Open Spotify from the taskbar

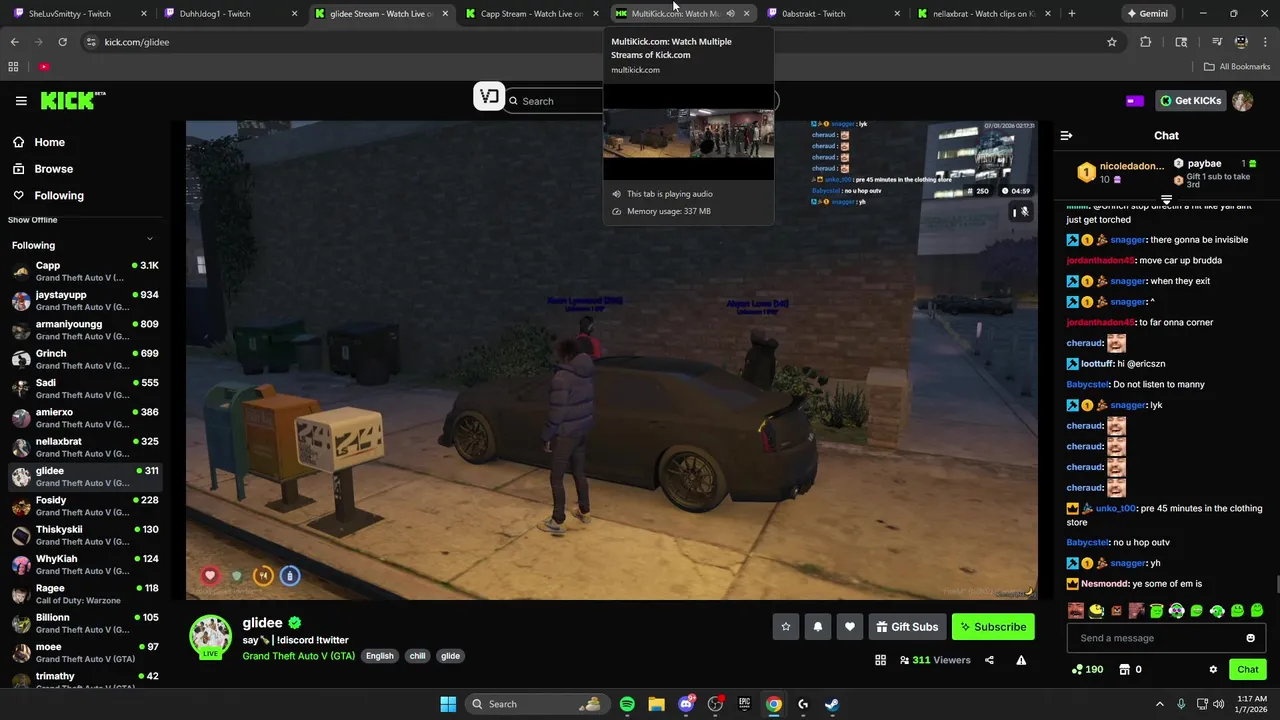click(x=627, y=704)
